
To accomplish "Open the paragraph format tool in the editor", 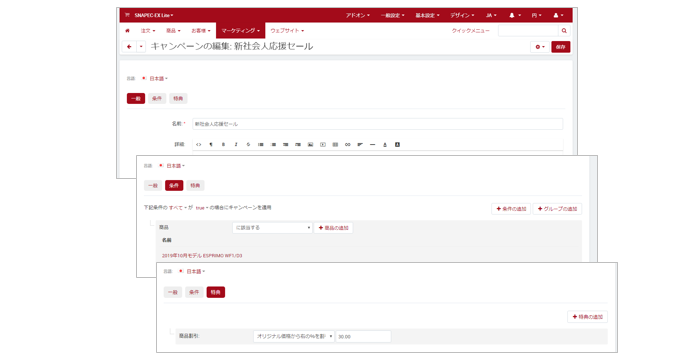I will tap(211, 144).
